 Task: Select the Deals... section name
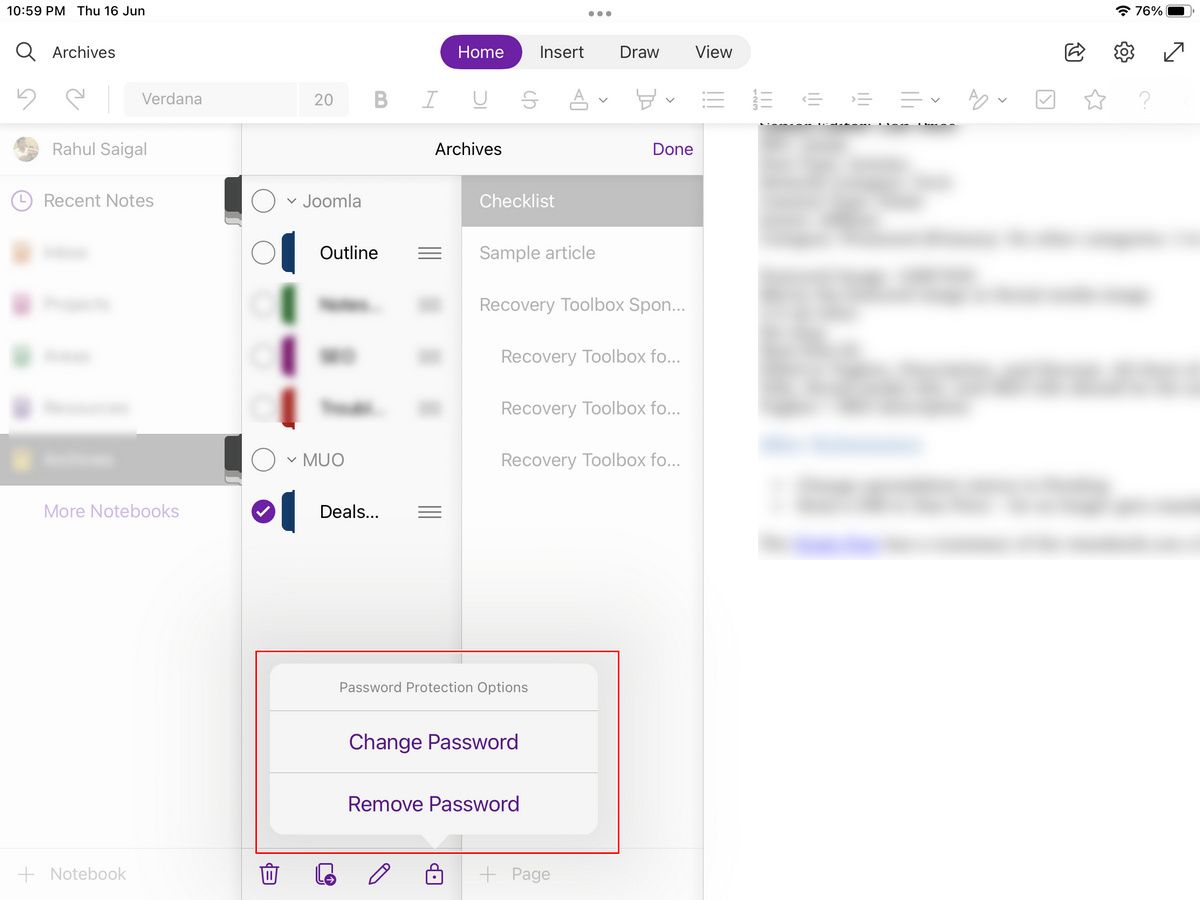point(349,512)
